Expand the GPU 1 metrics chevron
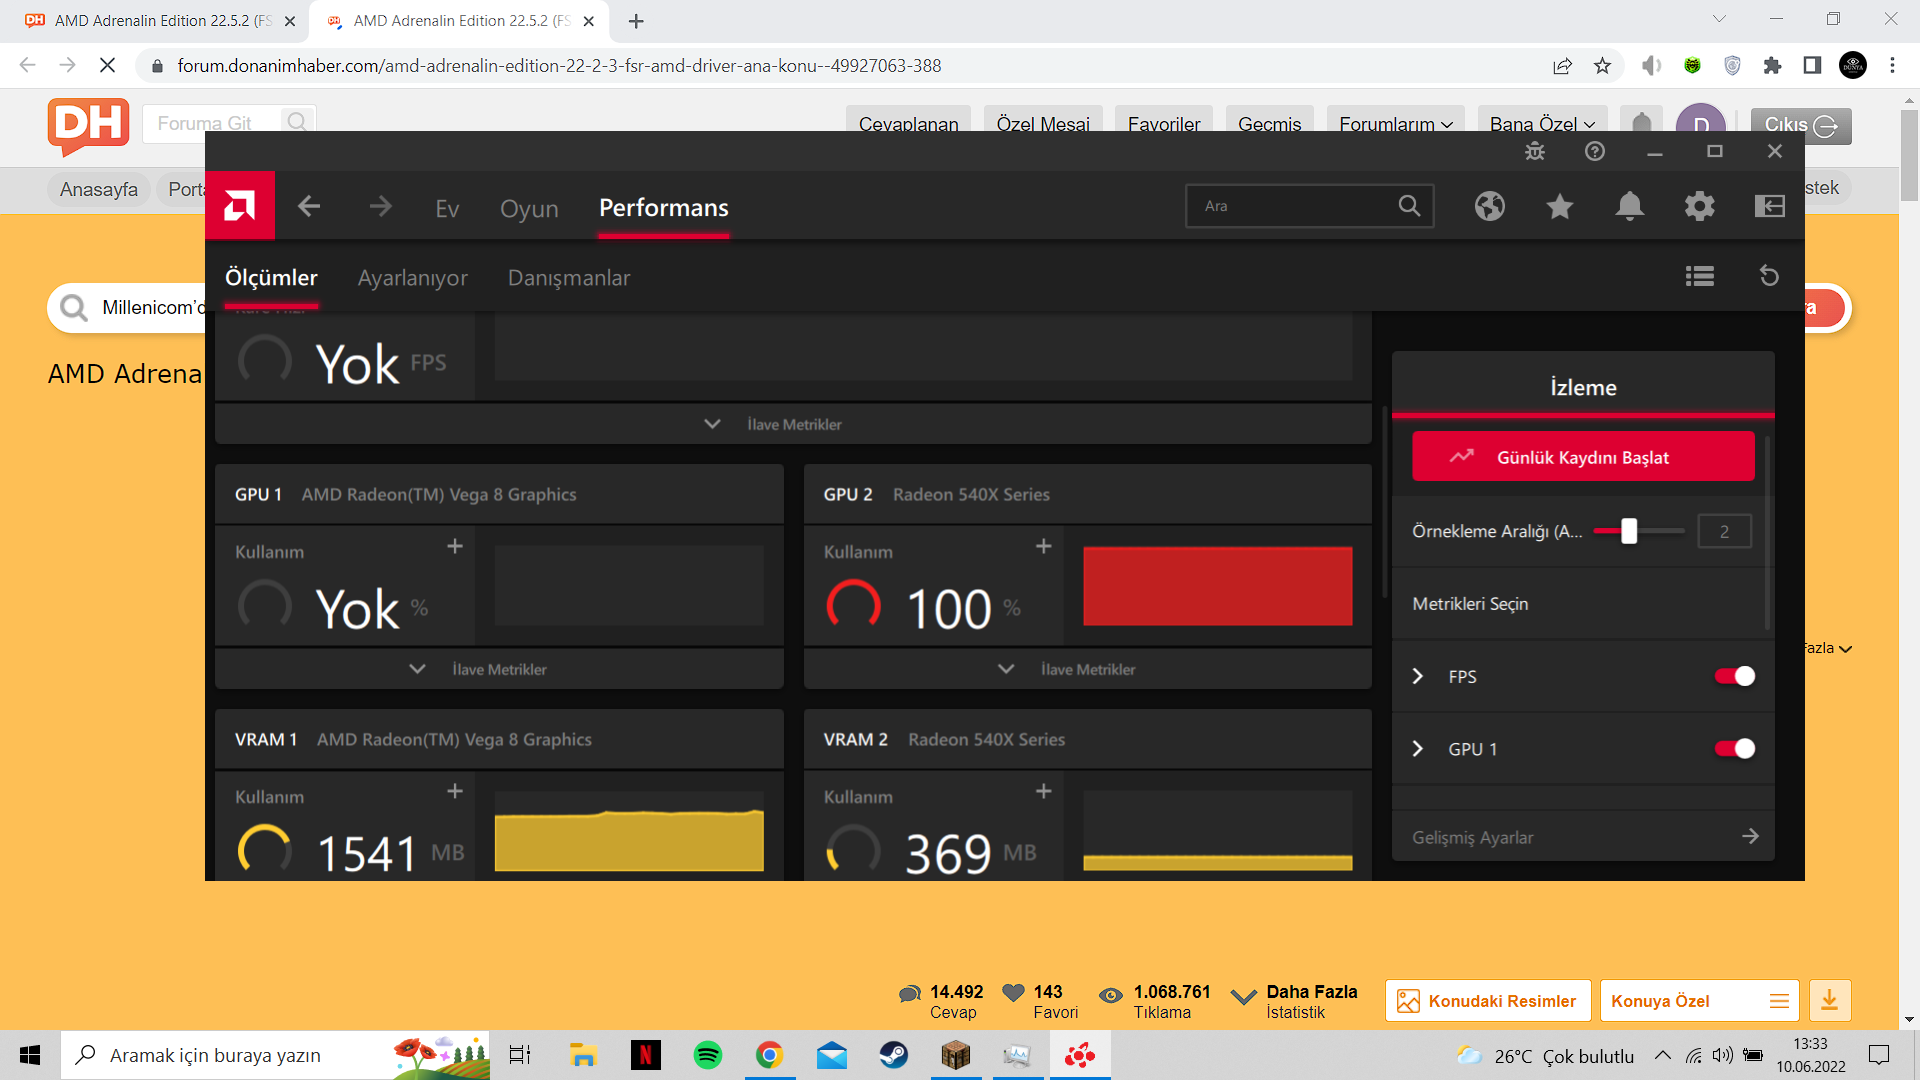 pos(1418,749)
